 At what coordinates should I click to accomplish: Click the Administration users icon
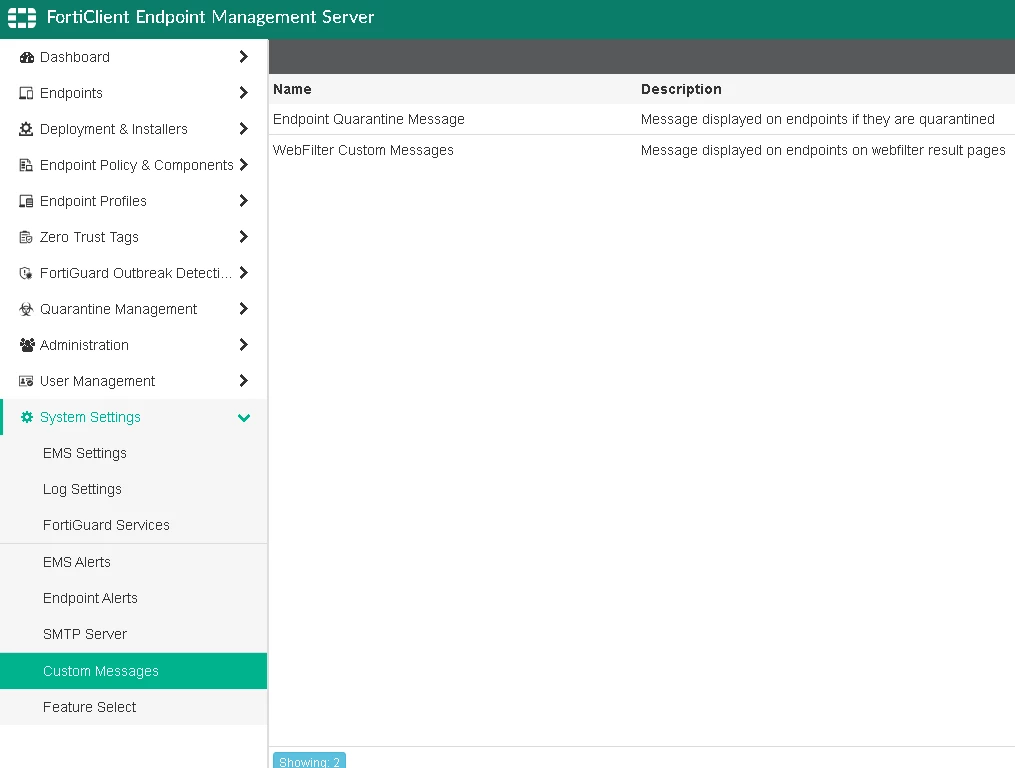[x=27, y=345]
